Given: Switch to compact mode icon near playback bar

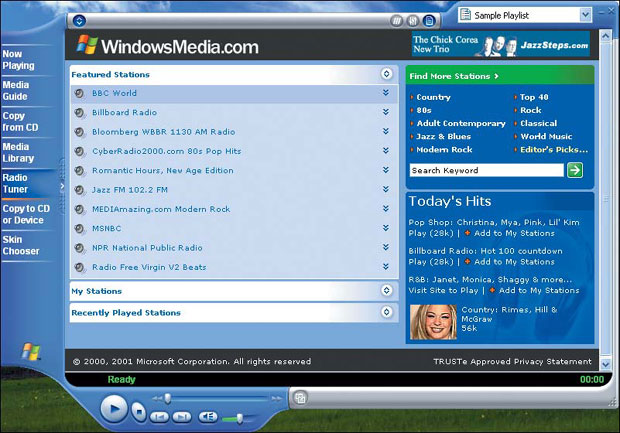Looking at the screenshot, I should point(300,398).
